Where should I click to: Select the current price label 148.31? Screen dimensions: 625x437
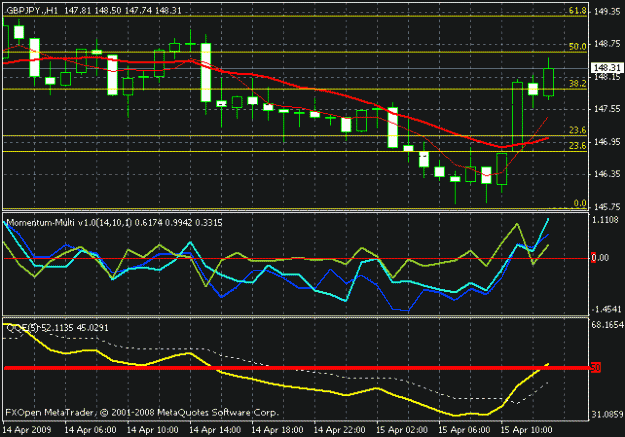[x=607, y=68]
